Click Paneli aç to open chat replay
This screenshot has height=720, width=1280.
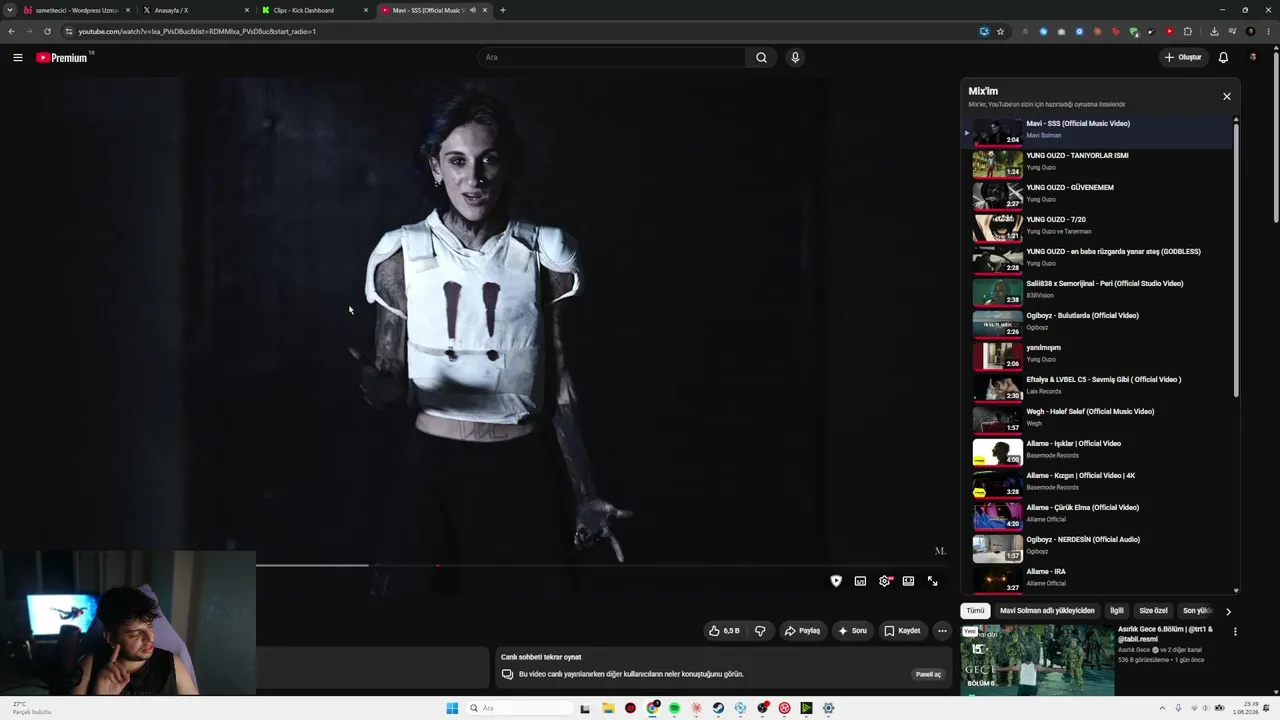pyautogui.click(x=928, y=674)
